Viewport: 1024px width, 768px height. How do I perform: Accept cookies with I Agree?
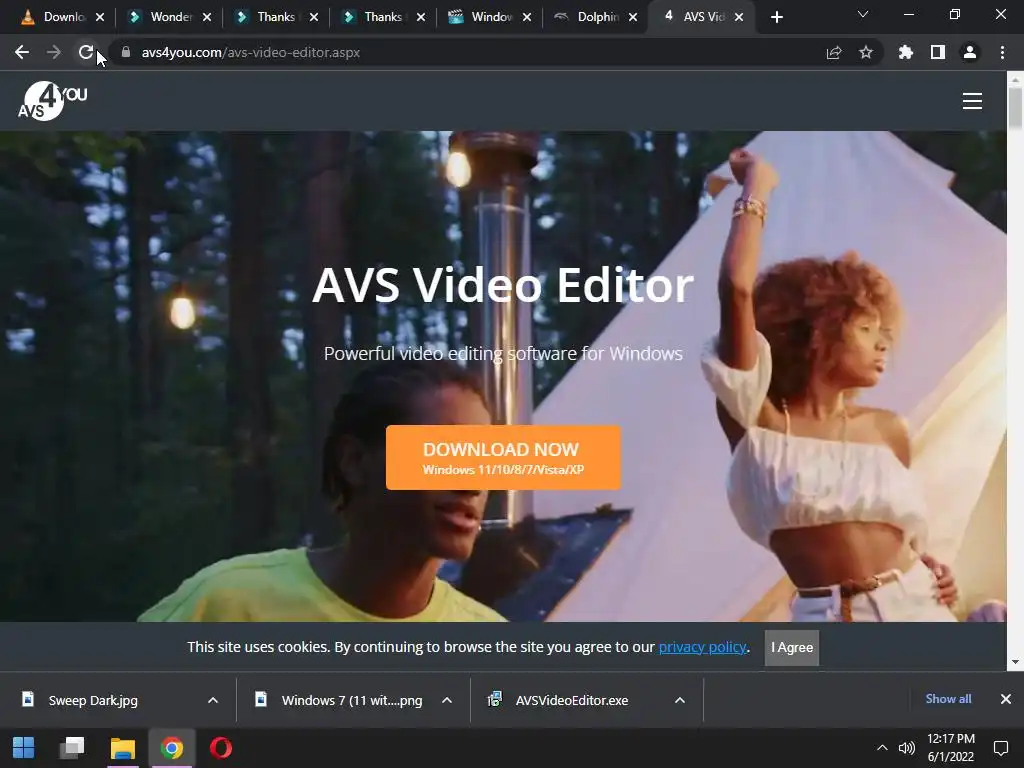[792, 647]
